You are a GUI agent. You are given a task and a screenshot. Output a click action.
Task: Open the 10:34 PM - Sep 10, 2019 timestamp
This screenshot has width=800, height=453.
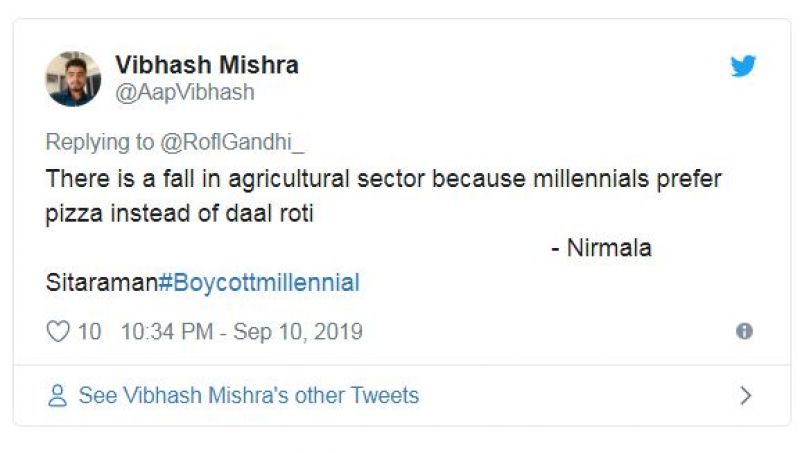[x=242, y=332]
